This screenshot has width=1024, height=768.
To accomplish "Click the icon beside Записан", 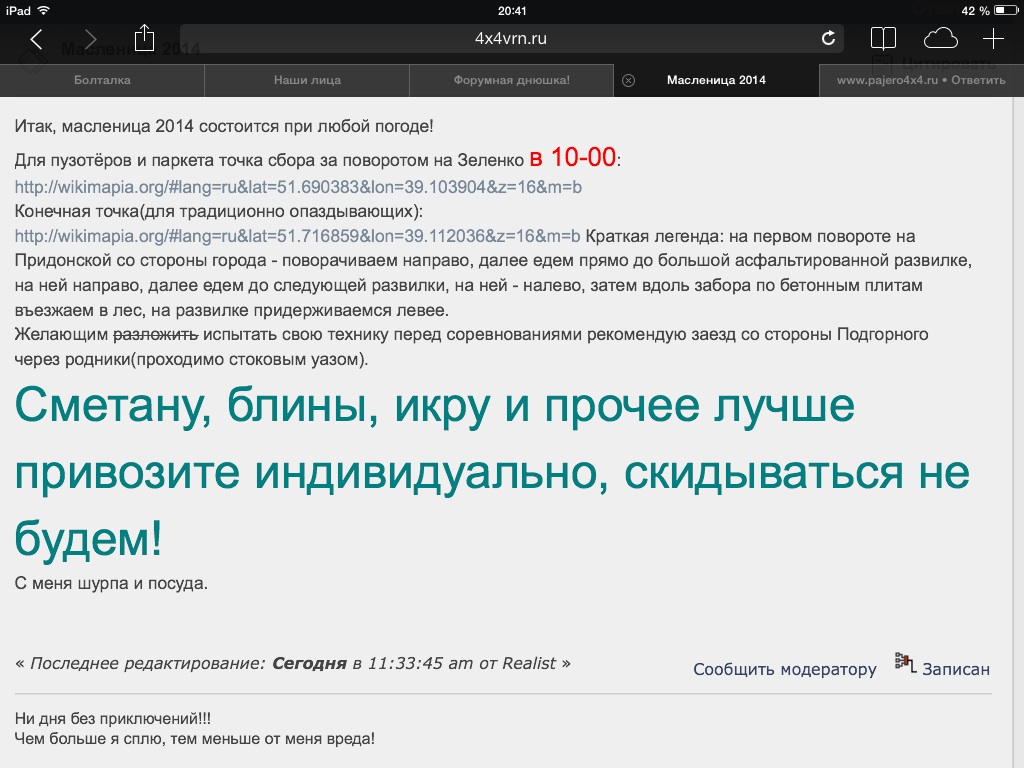I will click(906, 664).
